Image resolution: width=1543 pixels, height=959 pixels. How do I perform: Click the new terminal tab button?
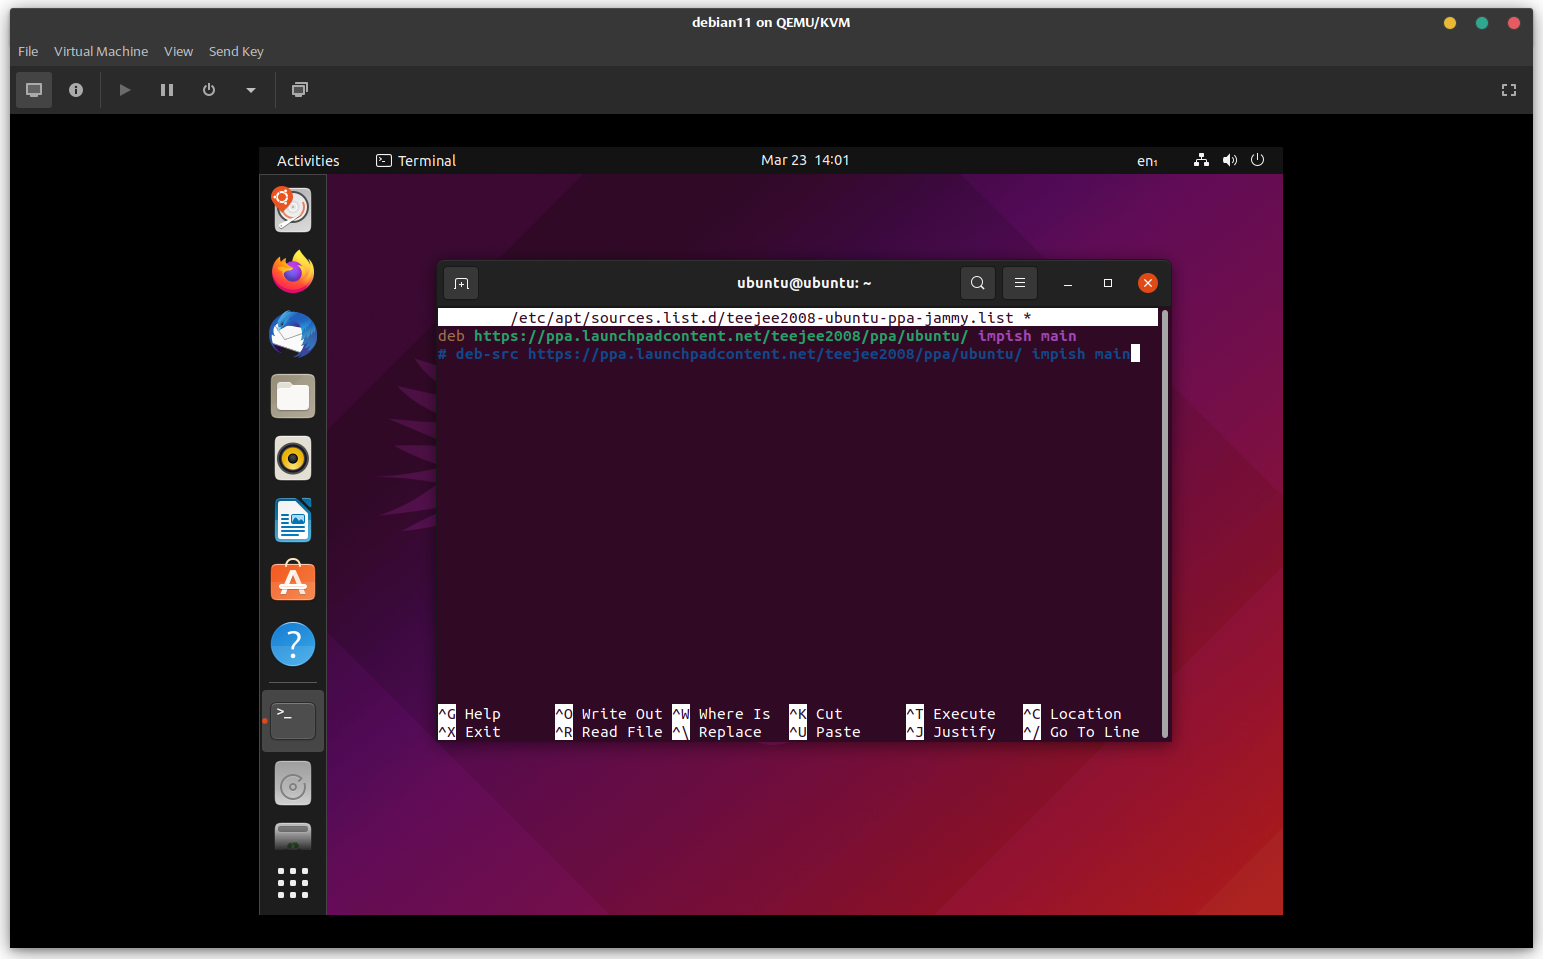coord(461,283)
